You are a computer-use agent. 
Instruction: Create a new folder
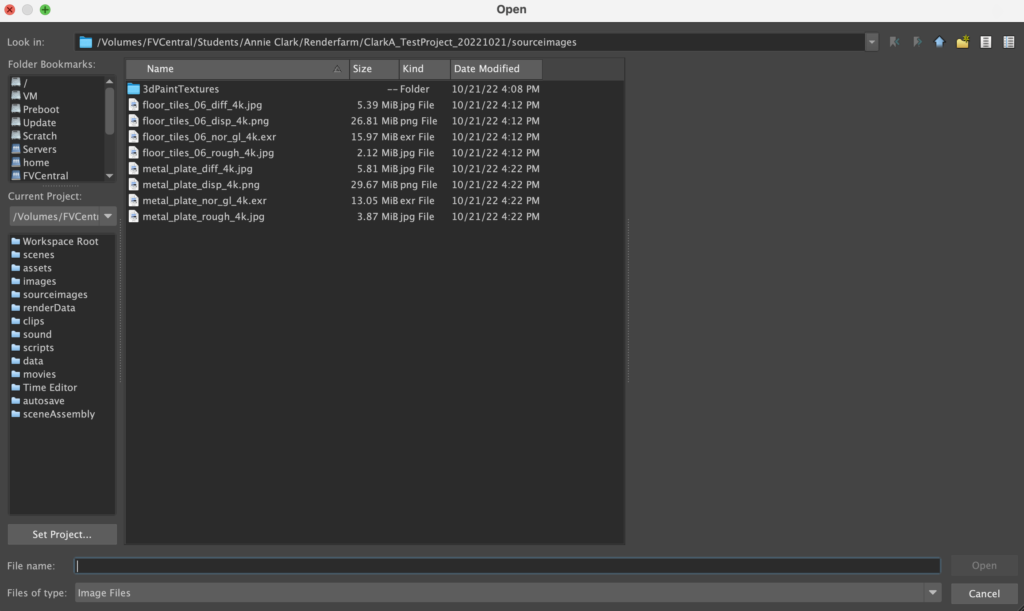pos(963,42)
